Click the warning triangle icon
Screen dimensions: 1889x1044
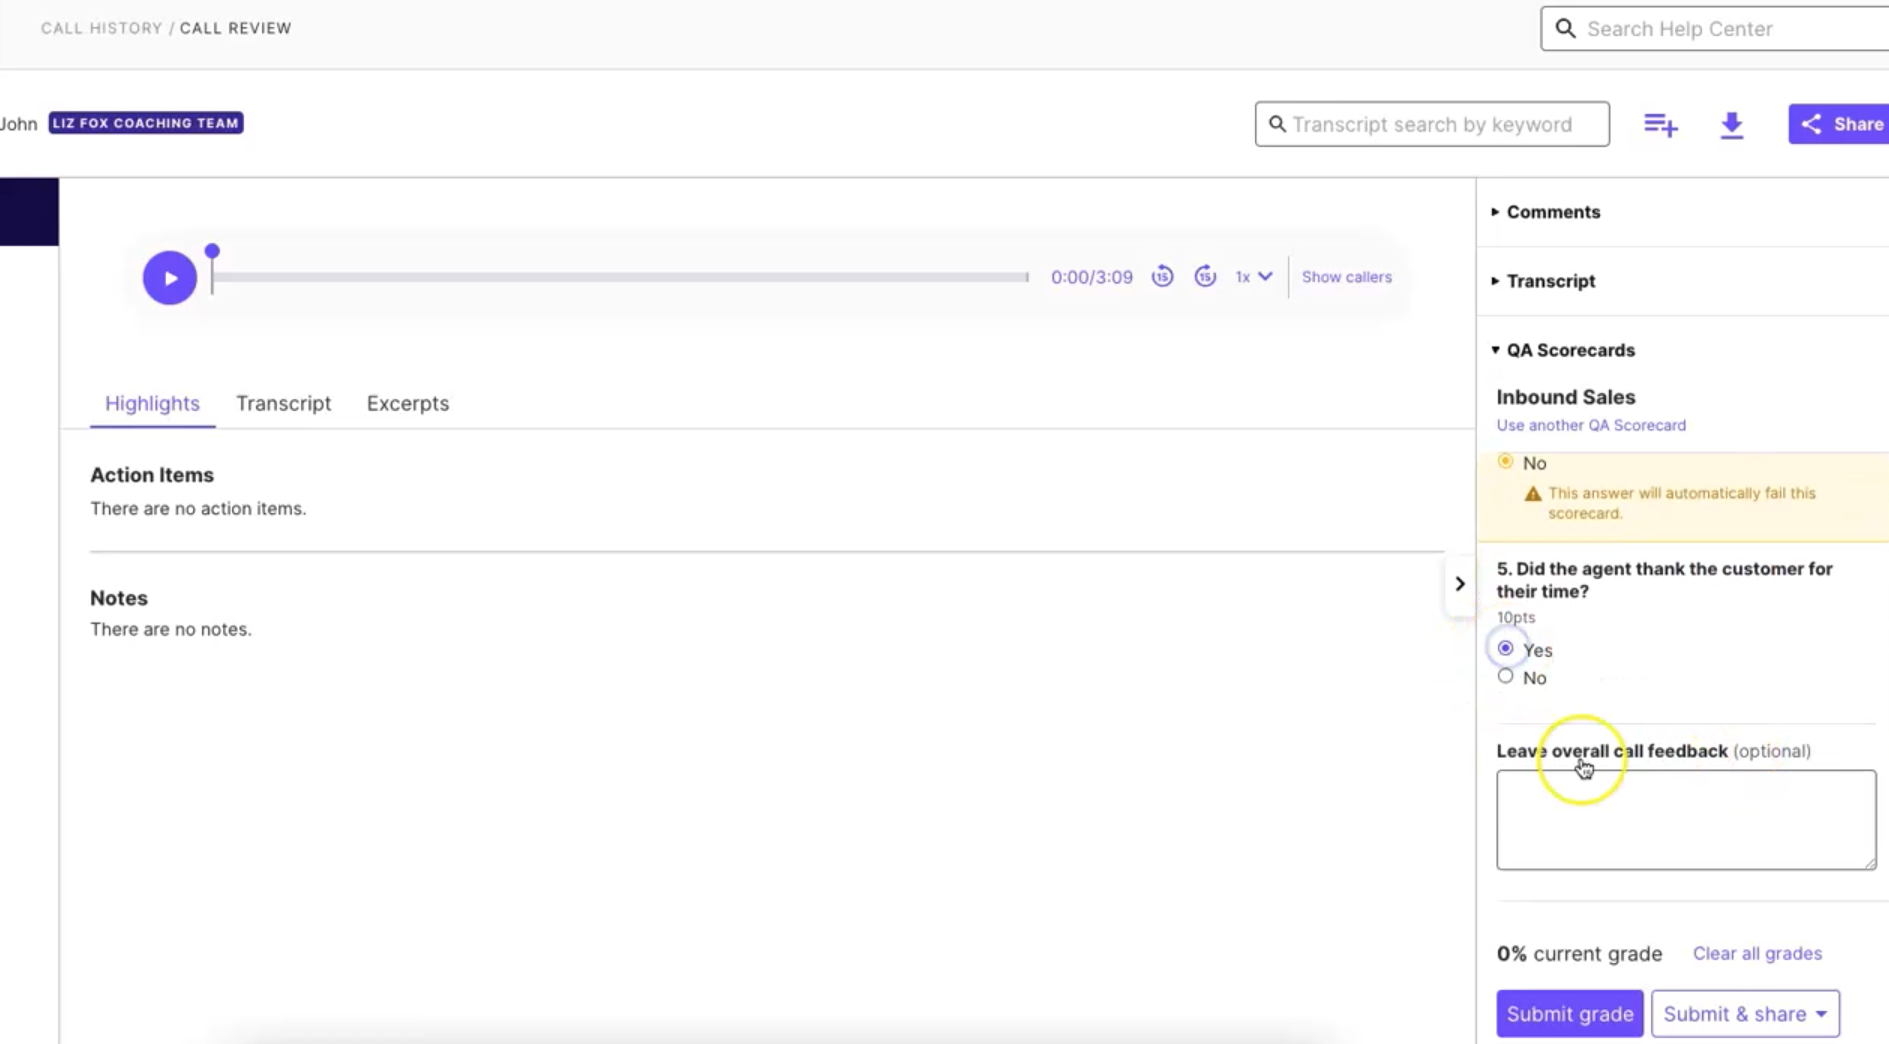(x=1532, y=494)
